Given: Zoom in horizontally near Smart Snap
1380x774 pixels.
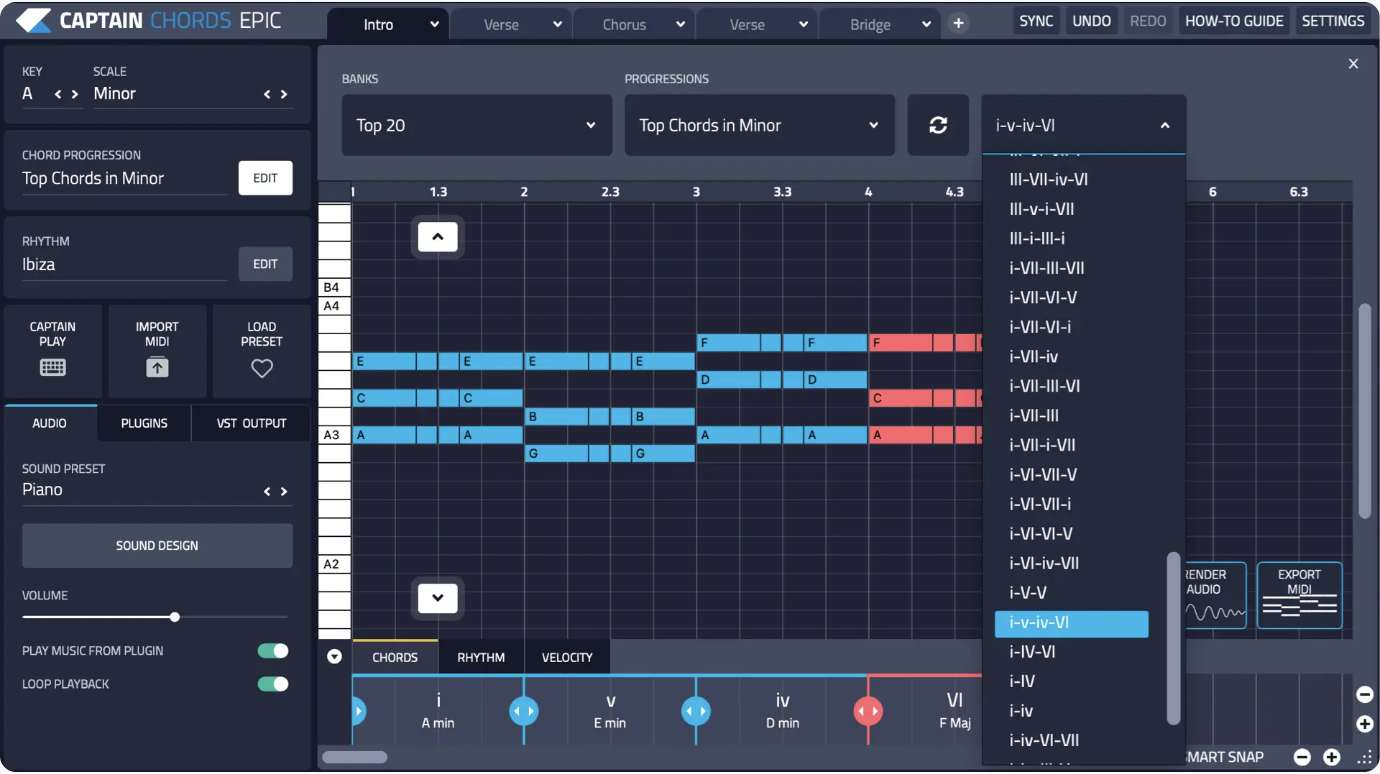Looking at the screenshot, I should (x=1332, y=758).
